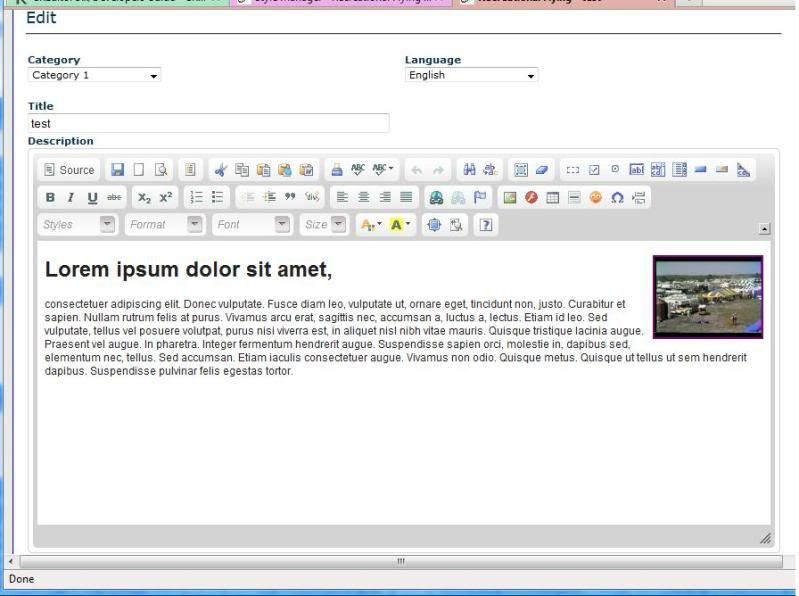Insert special character with the omega icon
Screen dimensions: 799x596
(617, 197)
